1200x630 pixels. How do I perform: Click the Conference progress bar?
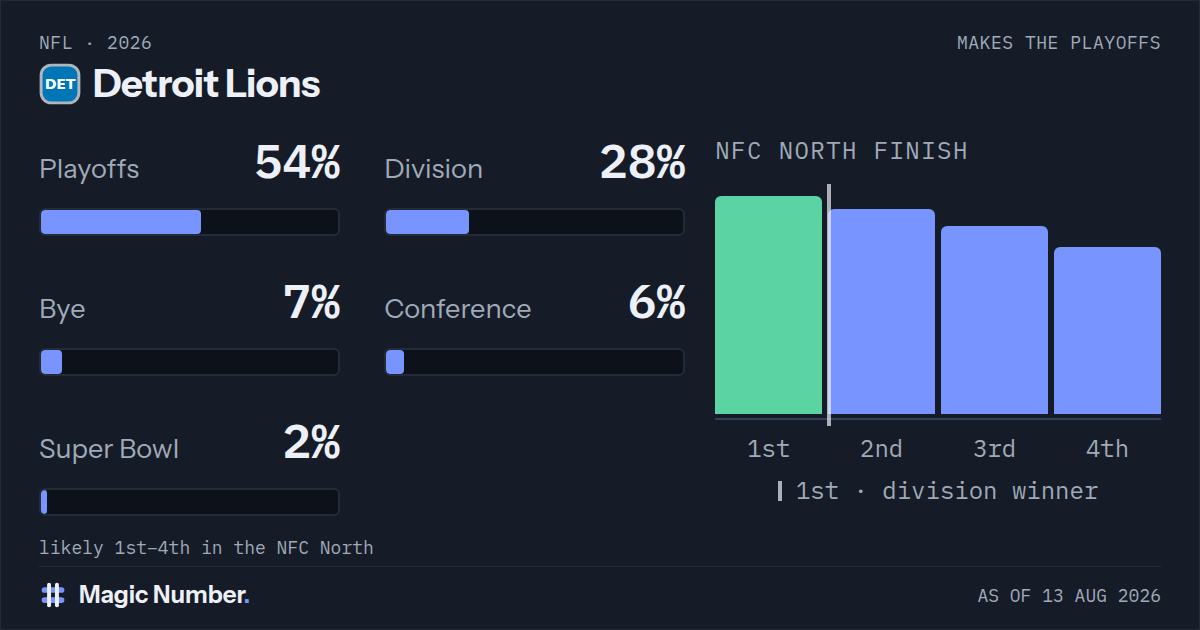tap(535, 362)
